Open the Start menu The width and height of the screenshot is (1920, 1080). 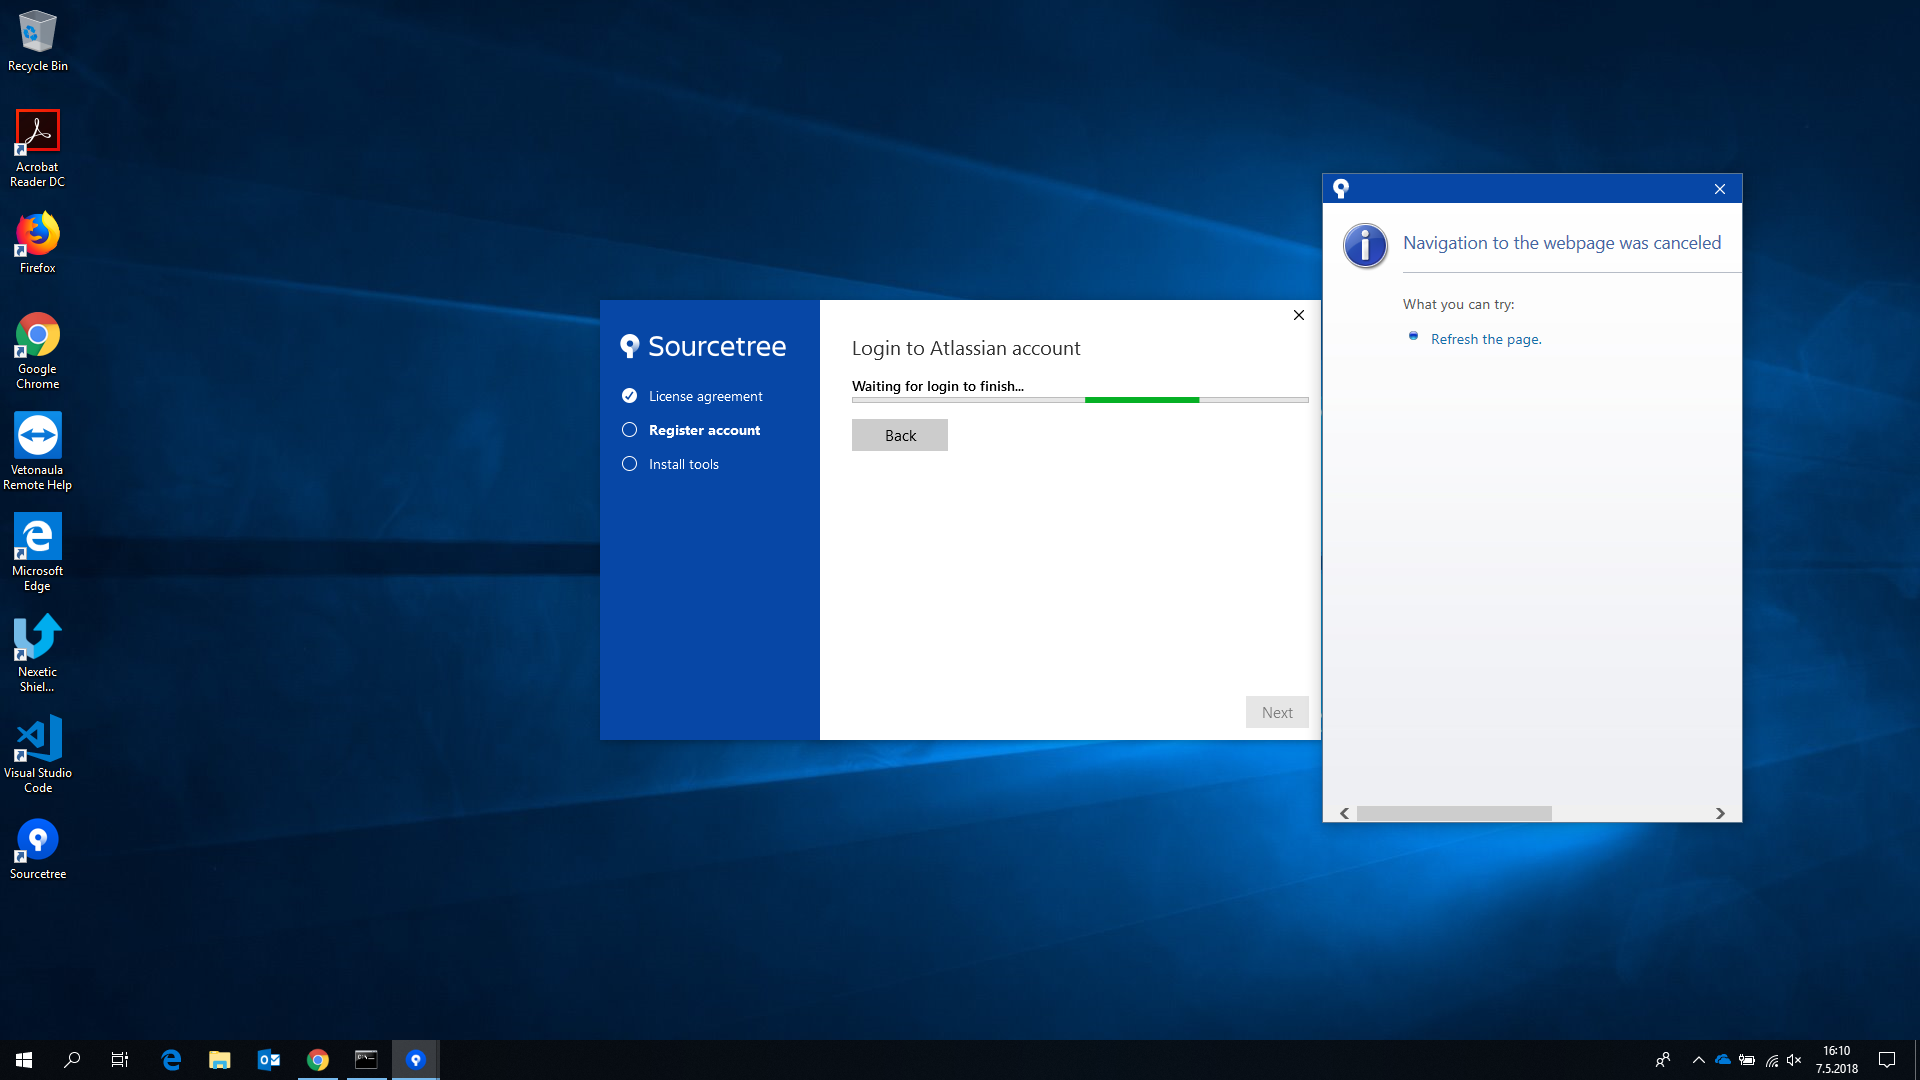22,1059
